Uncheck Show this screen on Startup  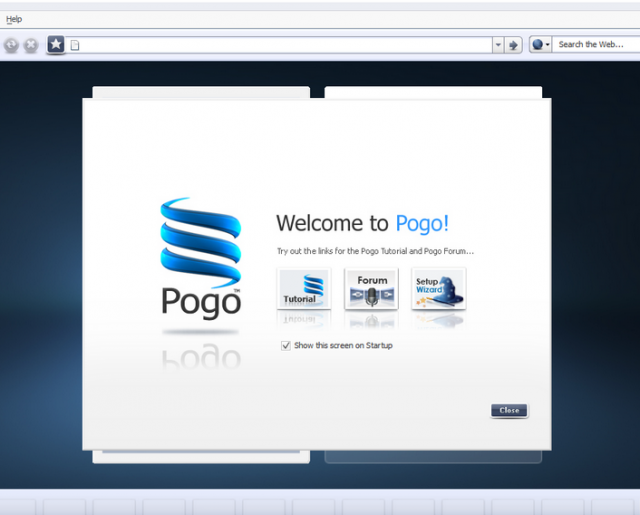pyautogui.click(x=286, y=346)
